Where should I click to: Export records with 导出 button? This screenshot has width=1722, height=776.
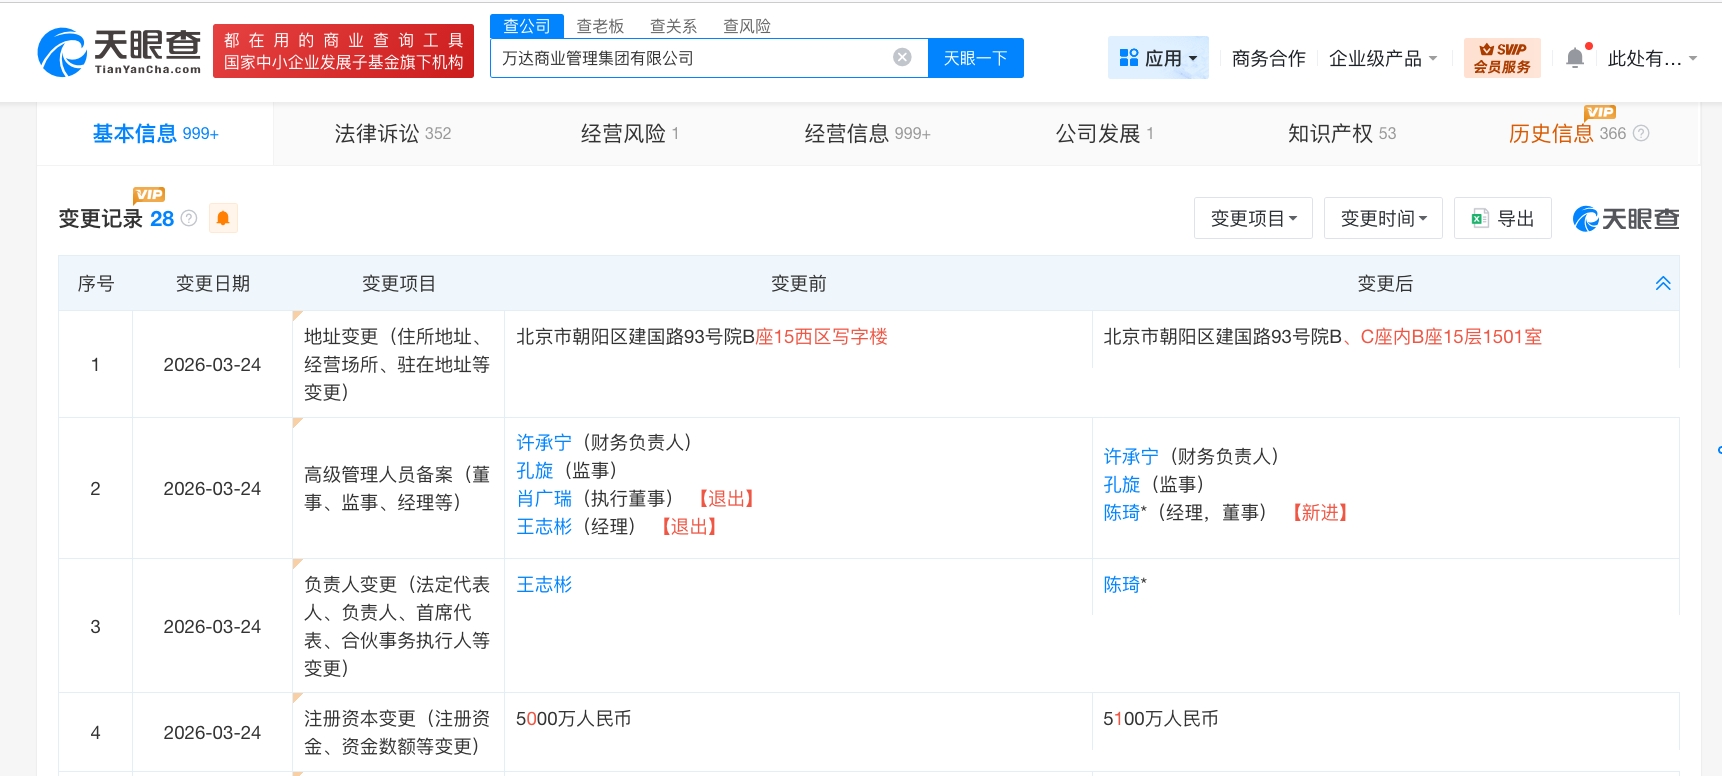pos(1502,218)
